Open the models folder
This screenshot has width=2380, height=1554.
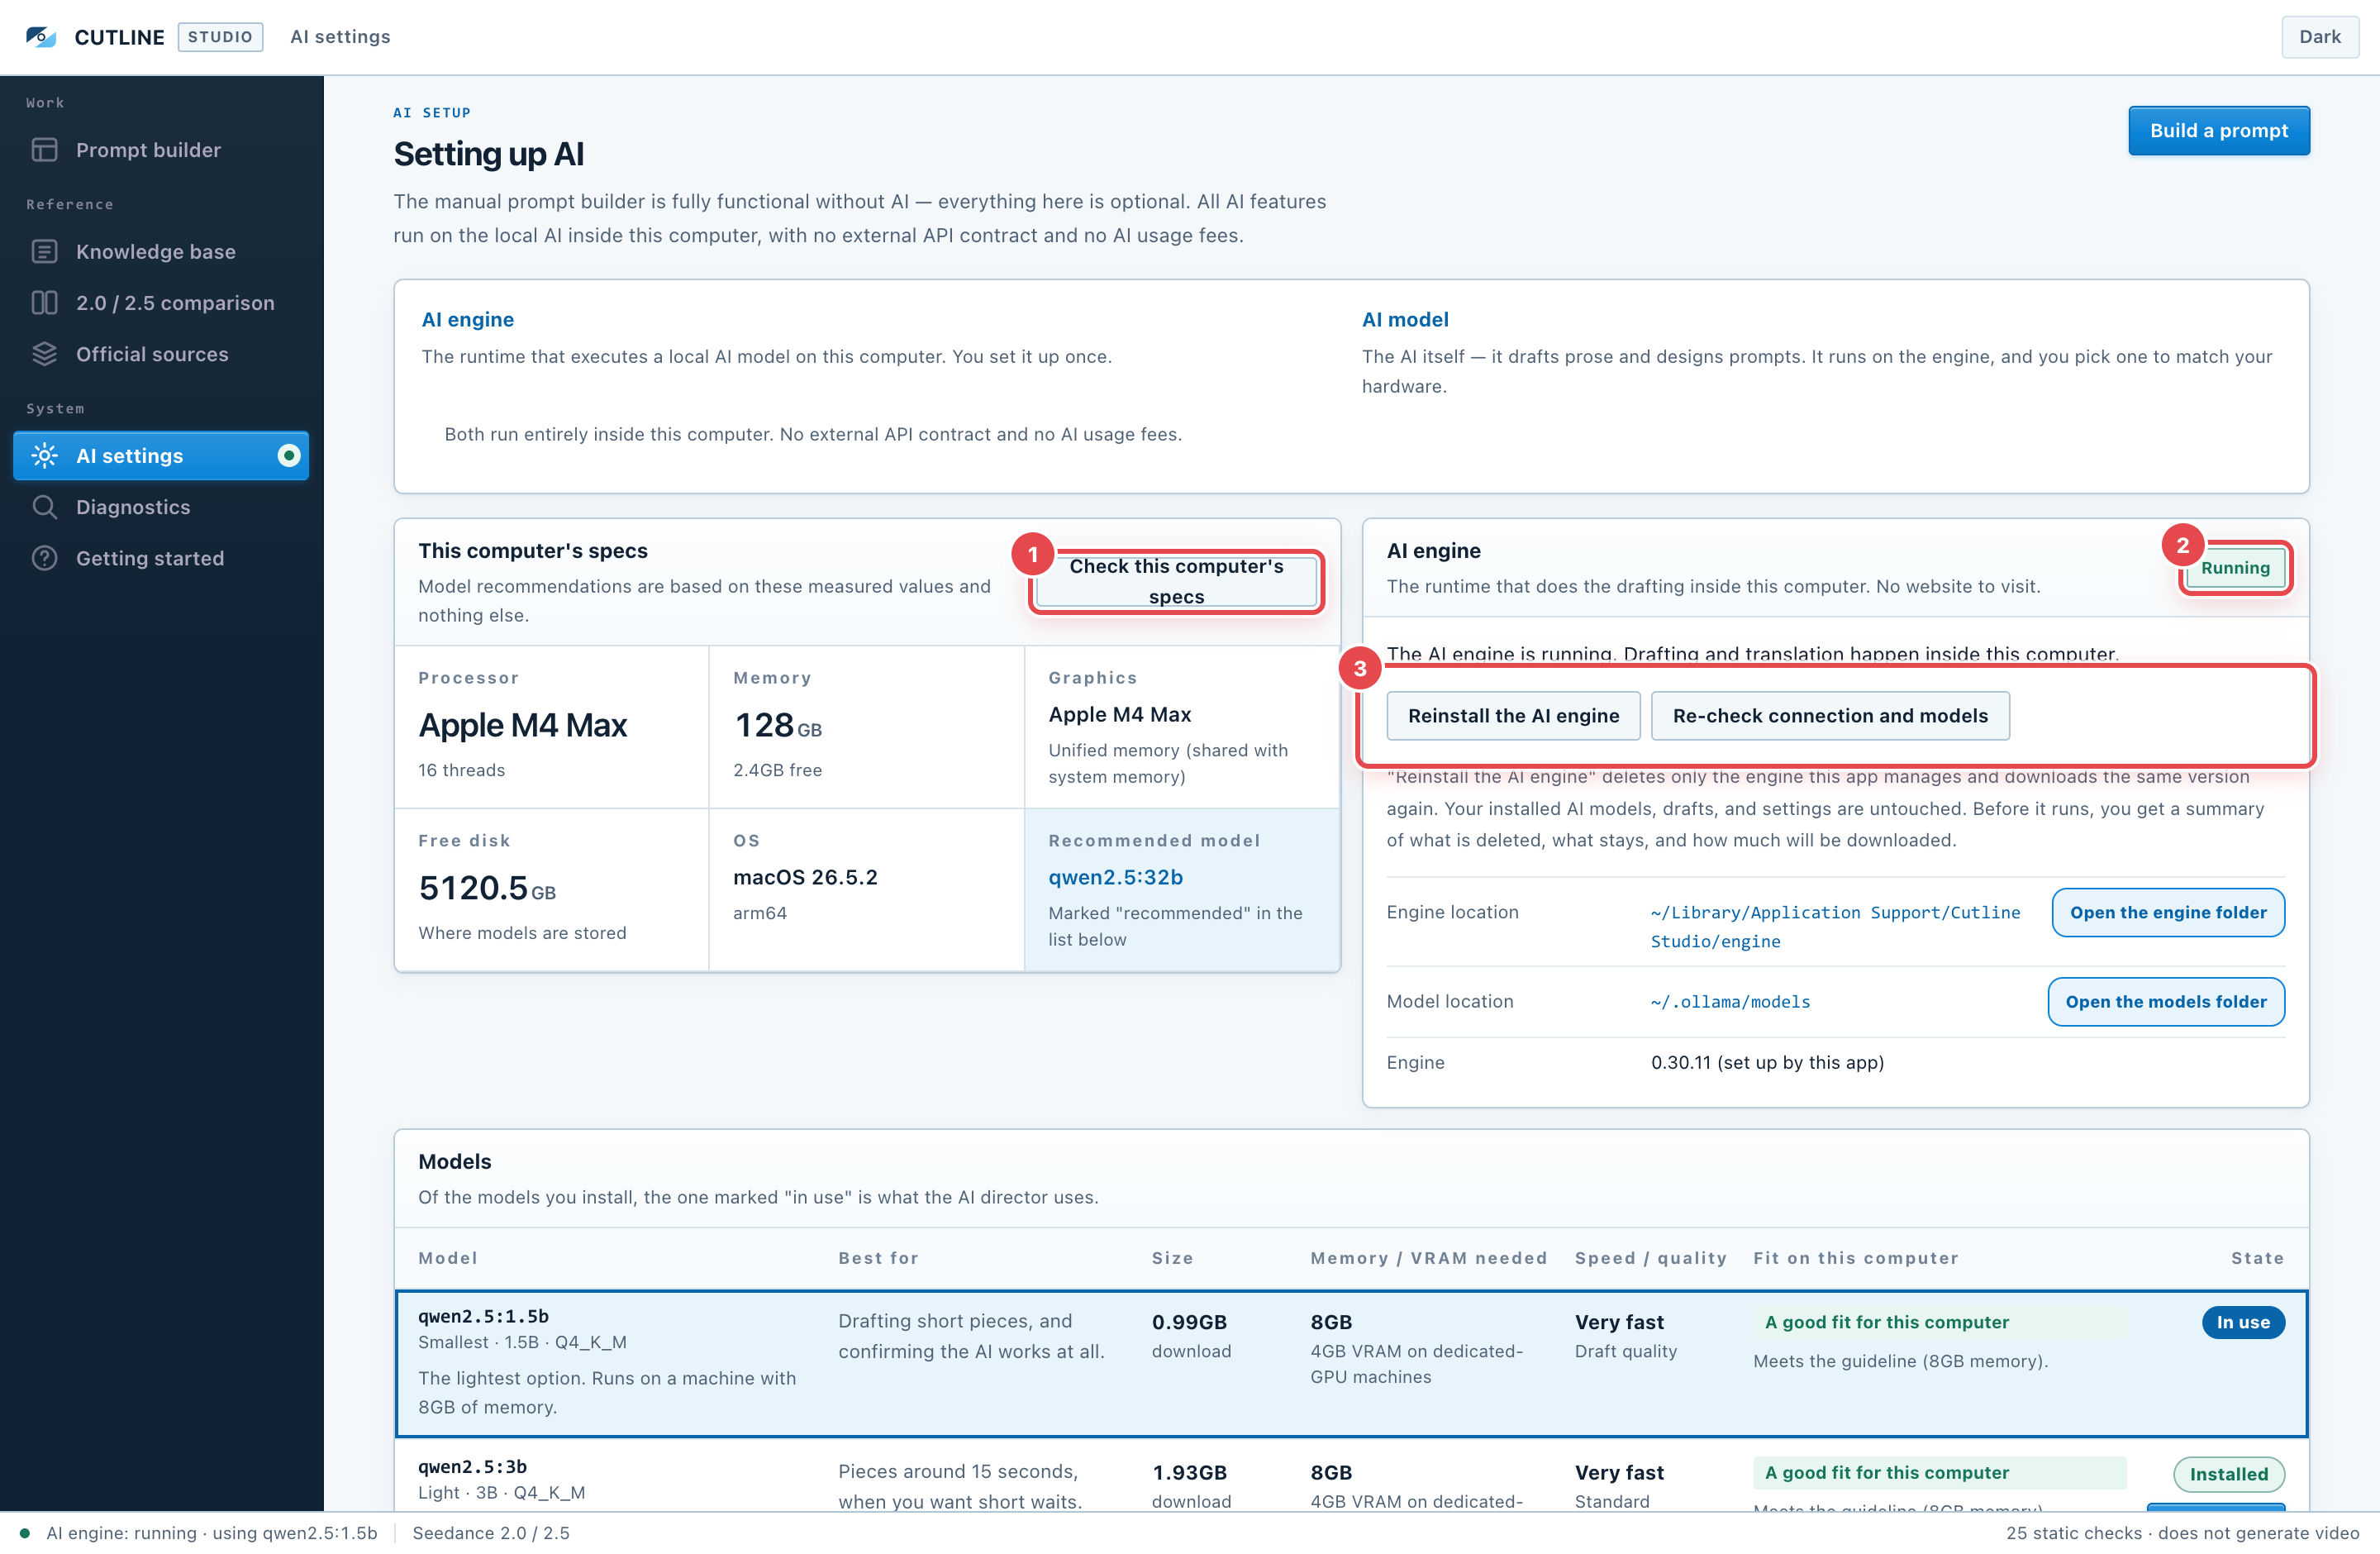click(2166, 1002)
